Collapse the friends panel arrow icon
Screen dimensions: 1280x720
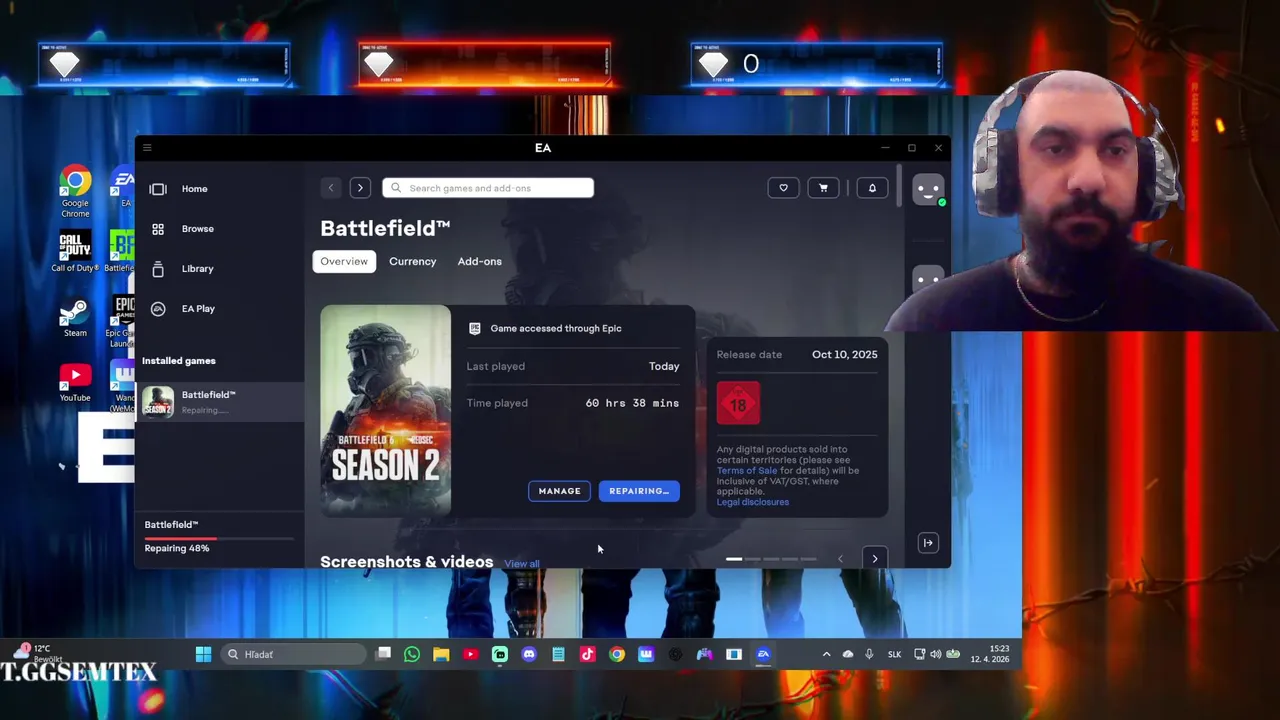[928, 543]
